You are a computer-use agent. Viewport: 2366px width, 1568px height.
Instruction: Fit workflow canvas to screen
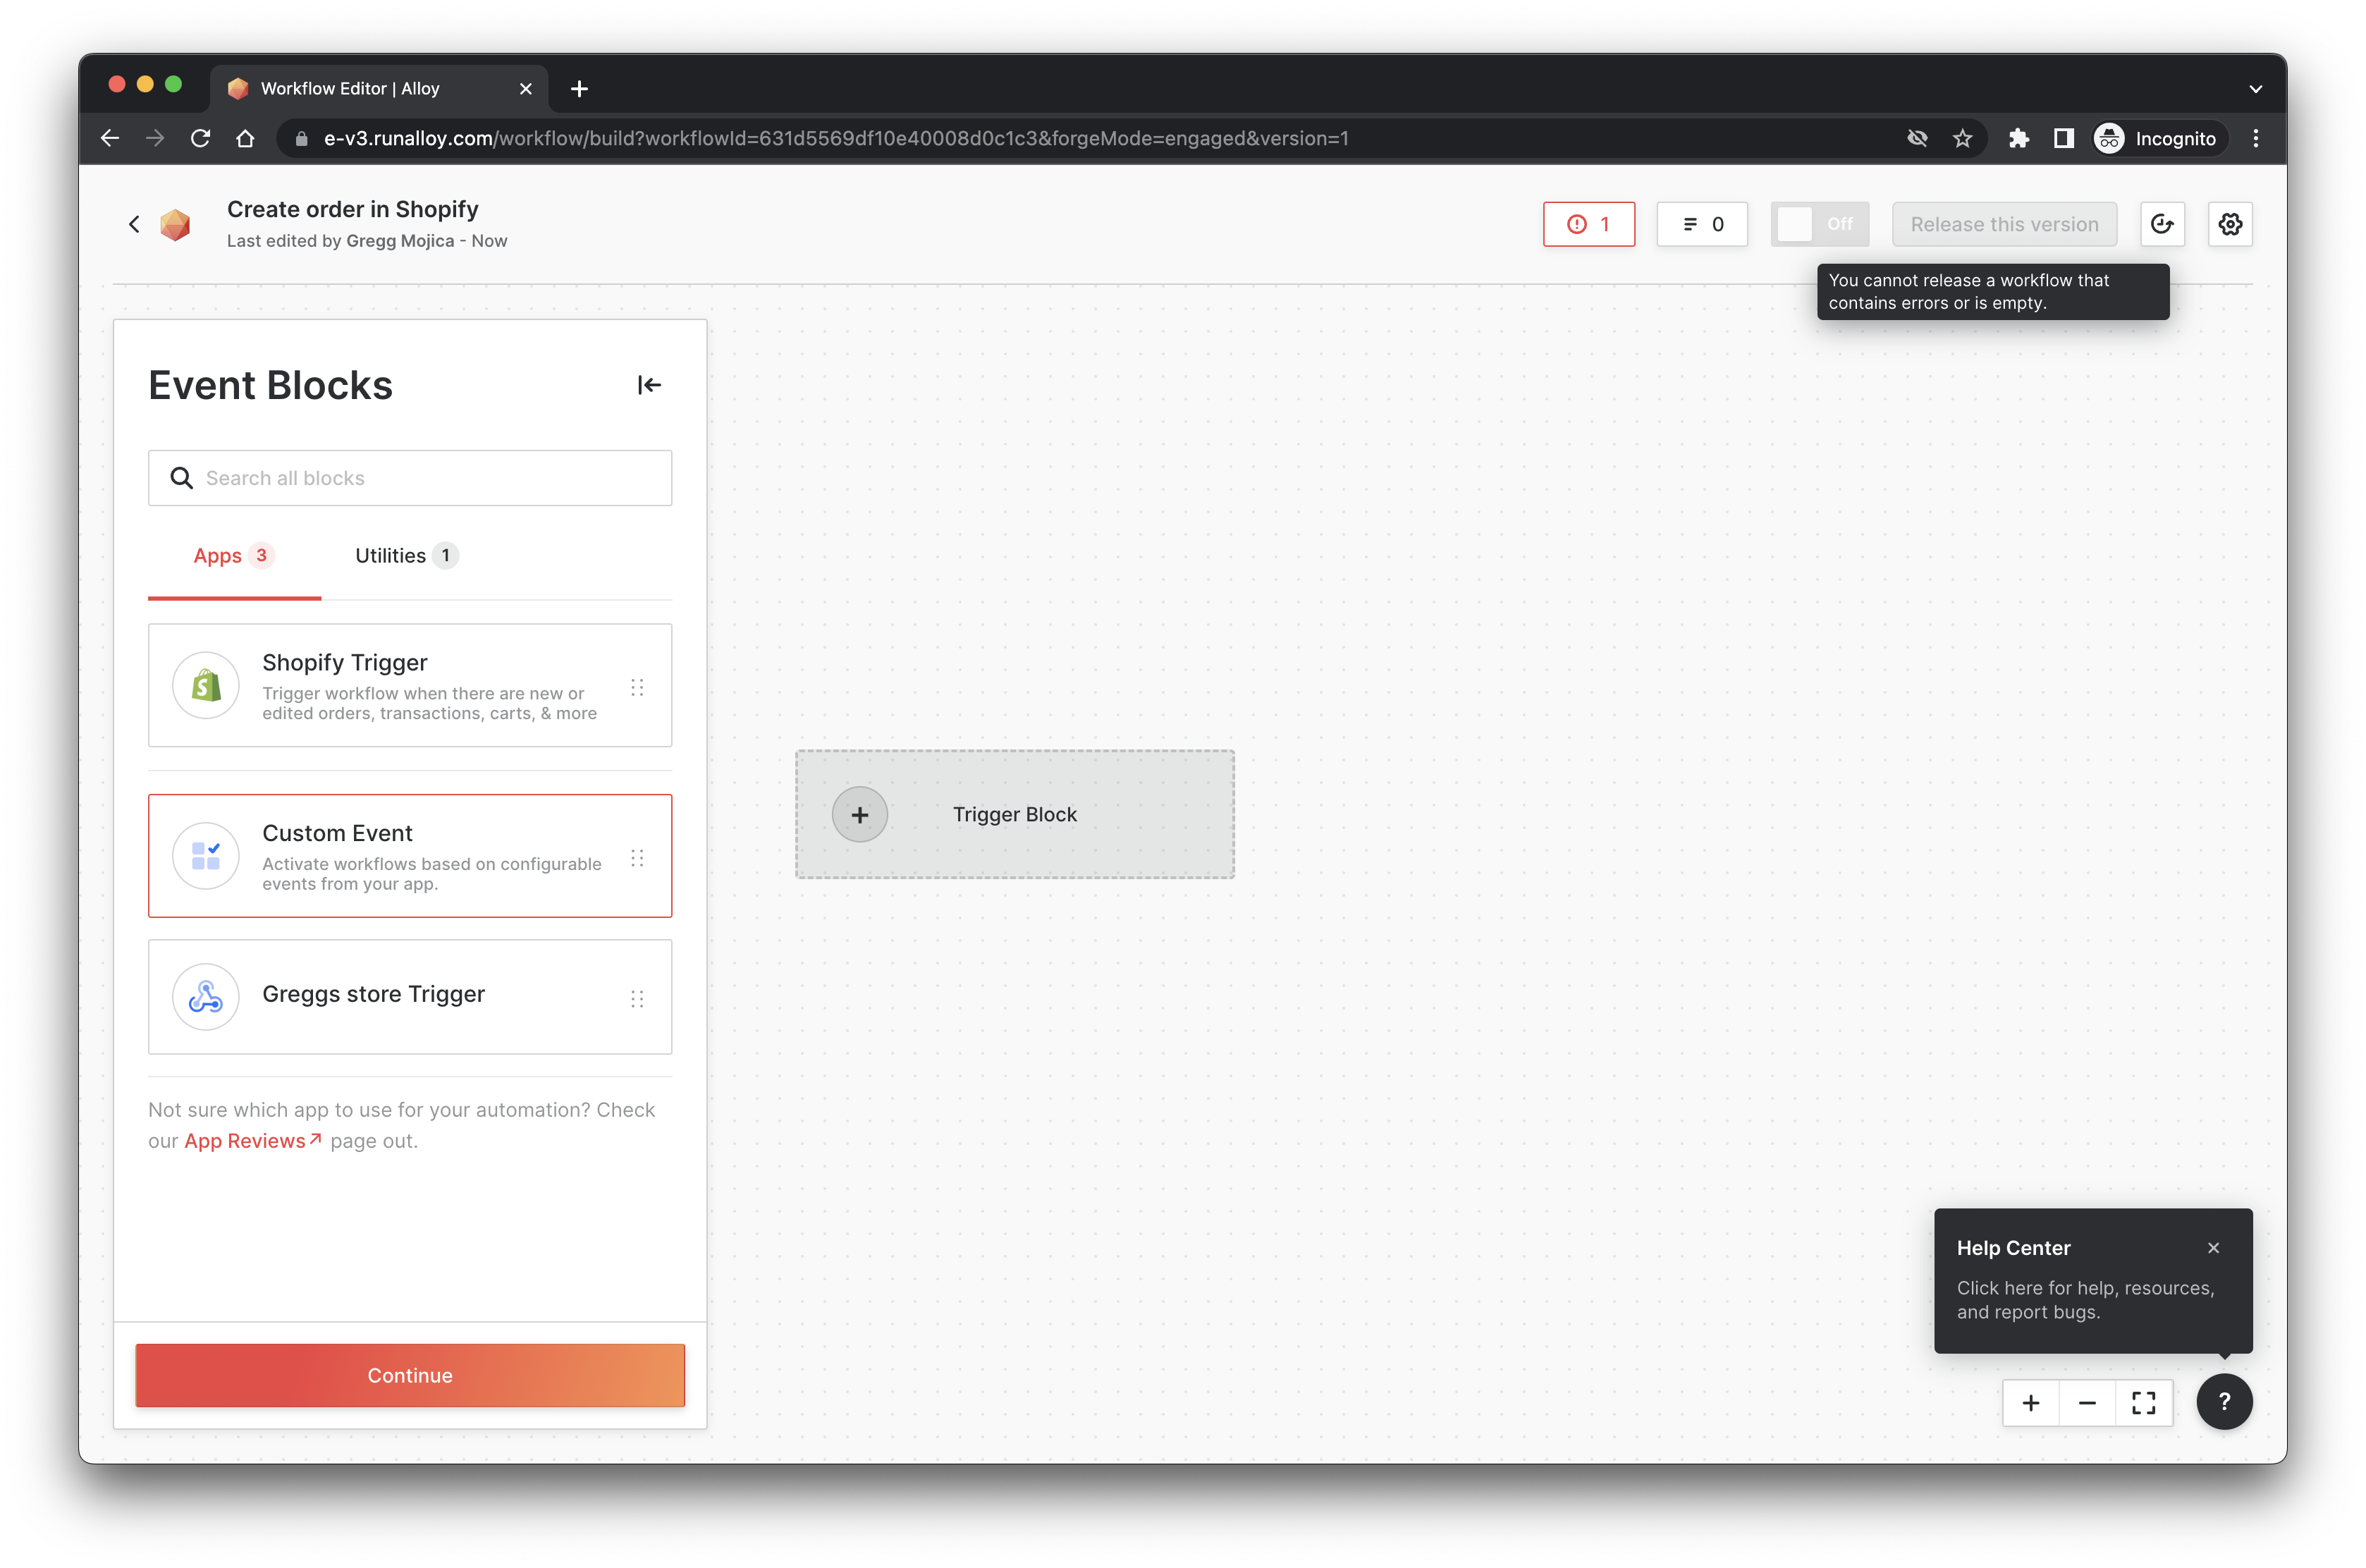coord(2143,1403)
